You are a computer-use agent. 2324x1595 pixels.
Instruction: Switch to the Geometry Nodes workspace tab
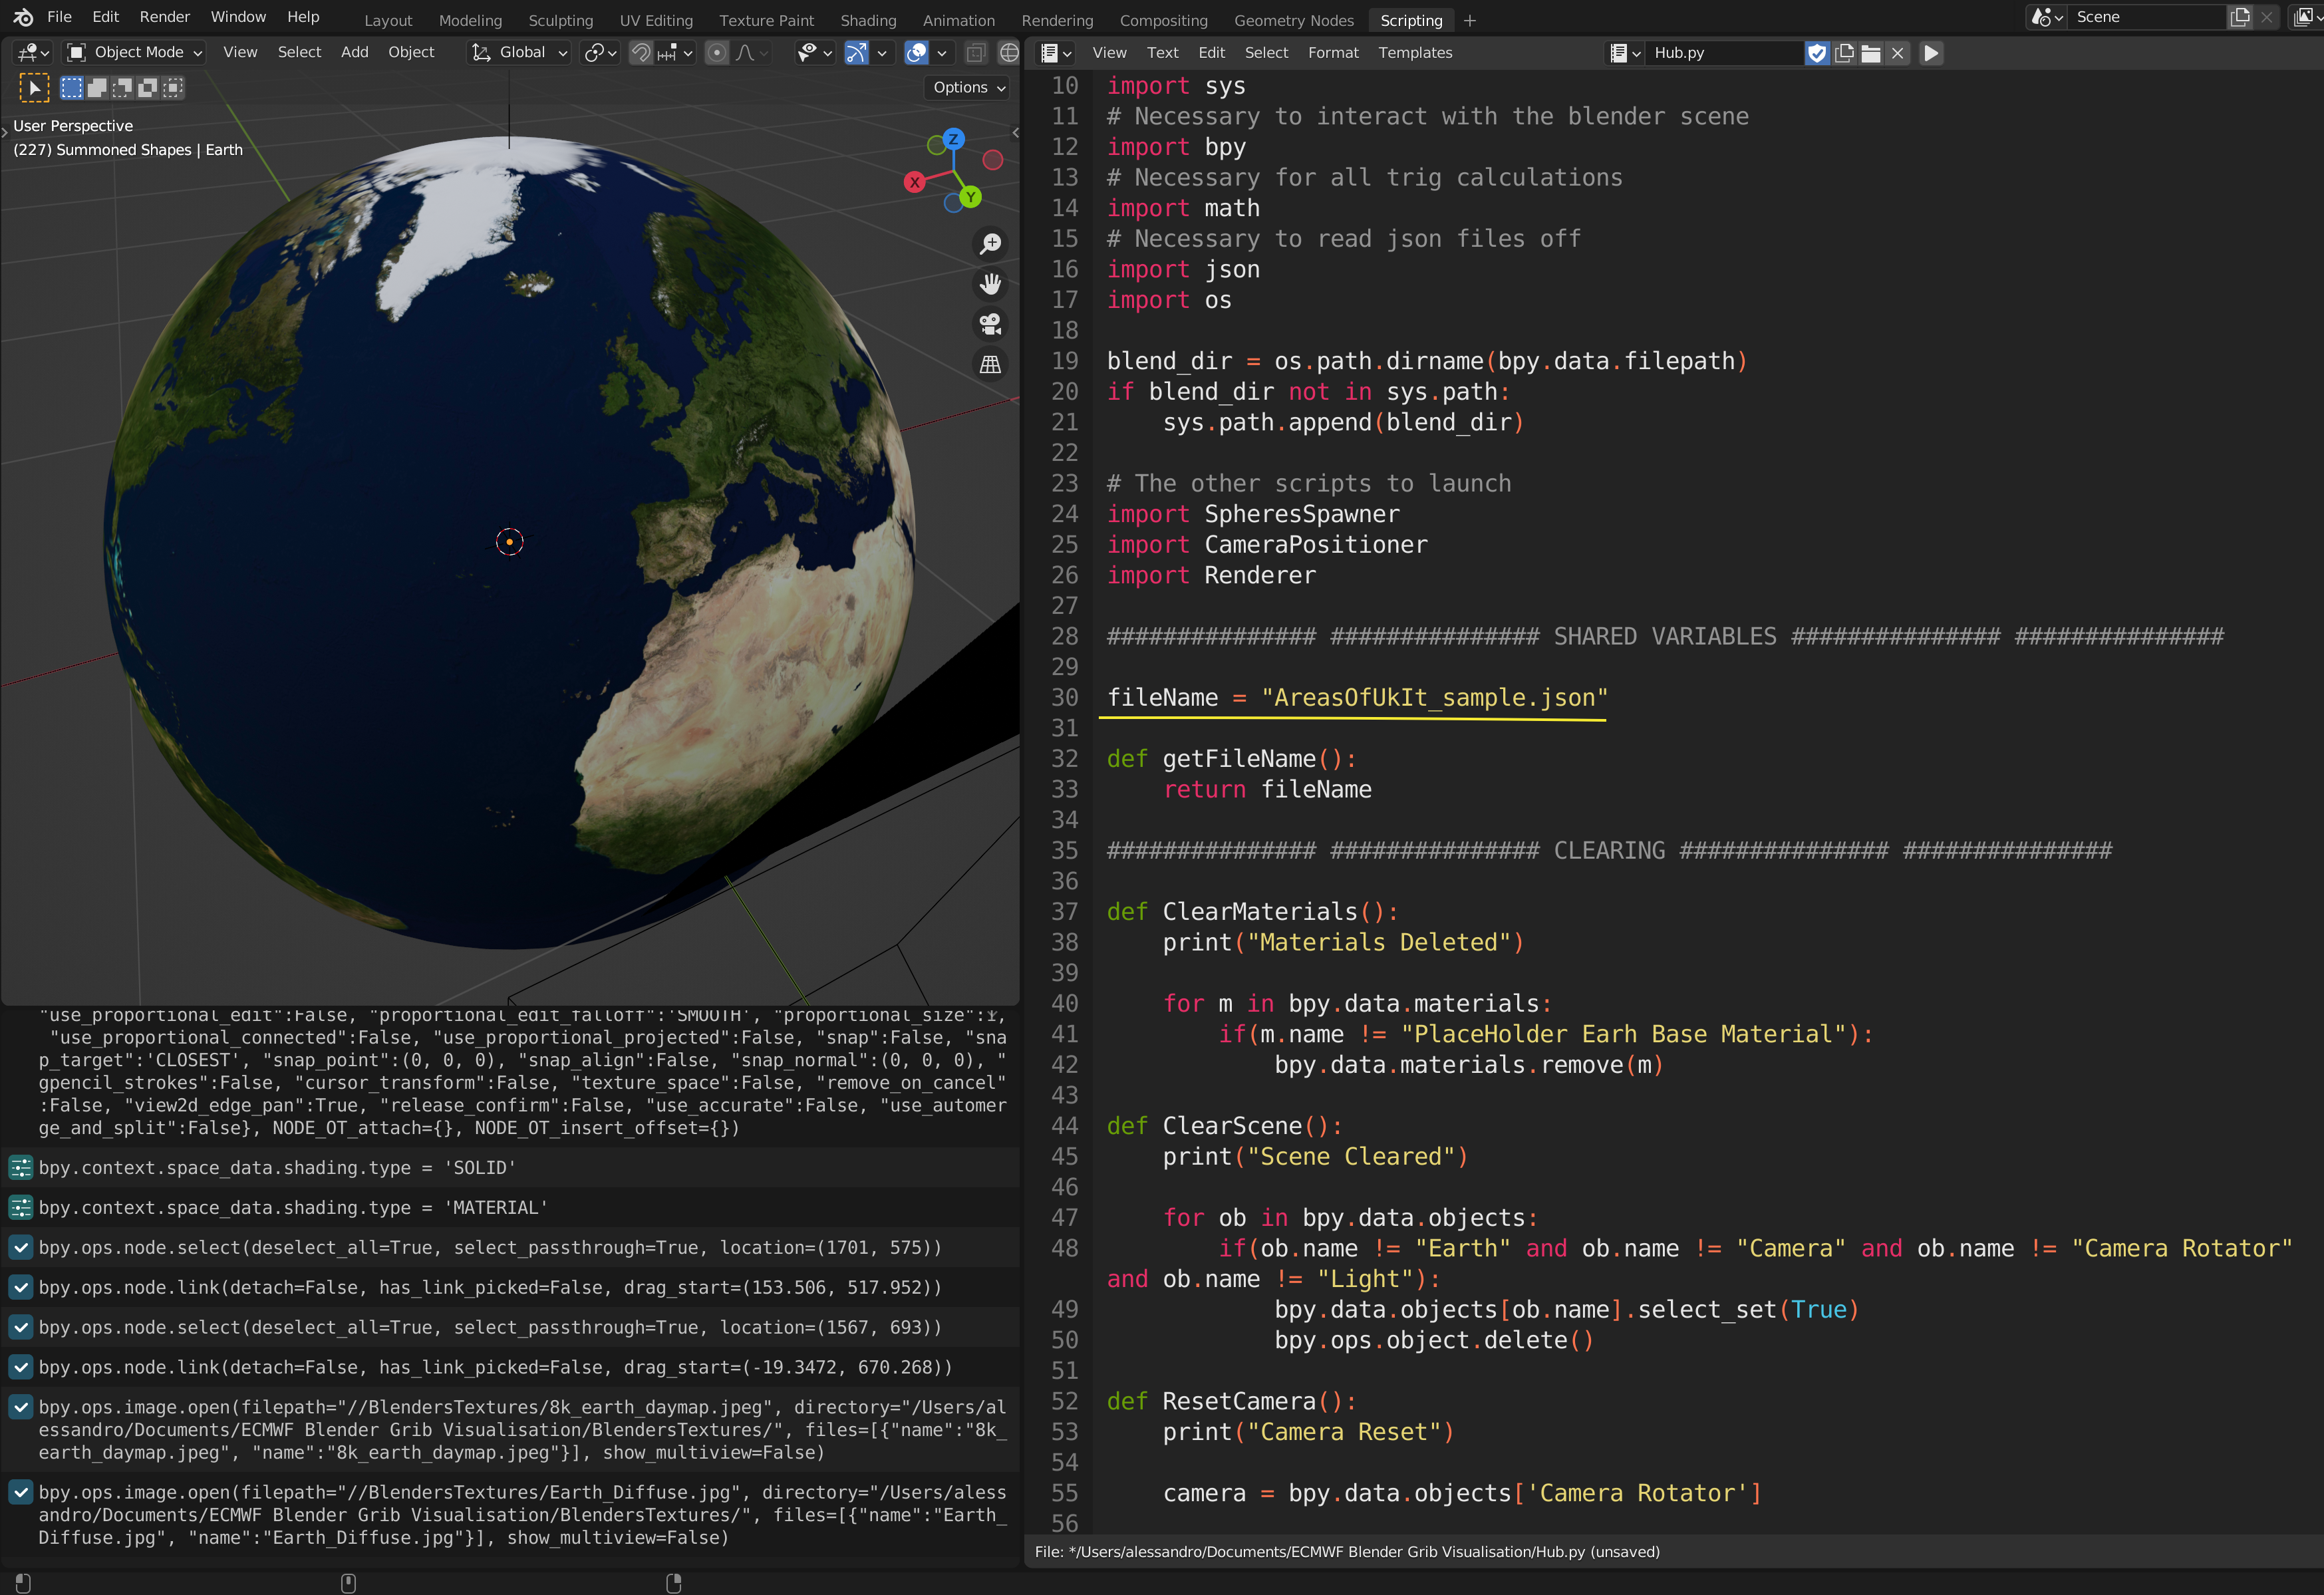click(x=1293, y=20)
